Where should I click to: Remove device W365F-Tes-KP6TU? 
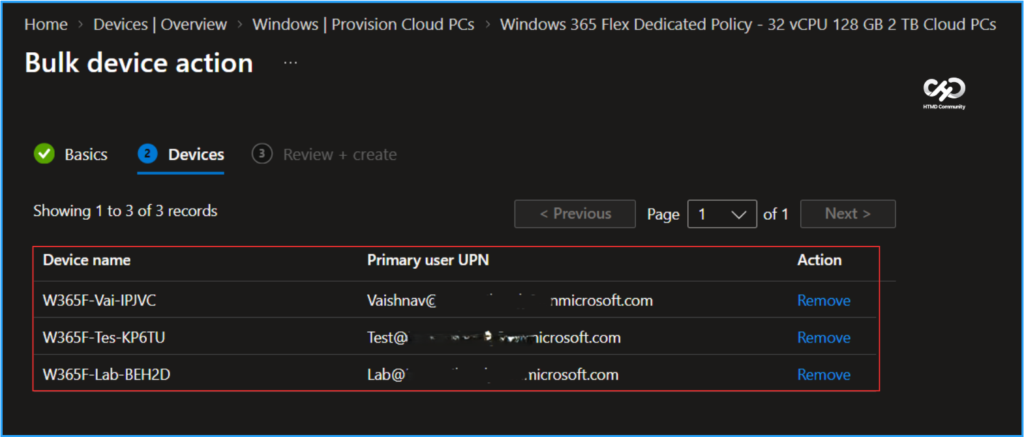(824, 338)
